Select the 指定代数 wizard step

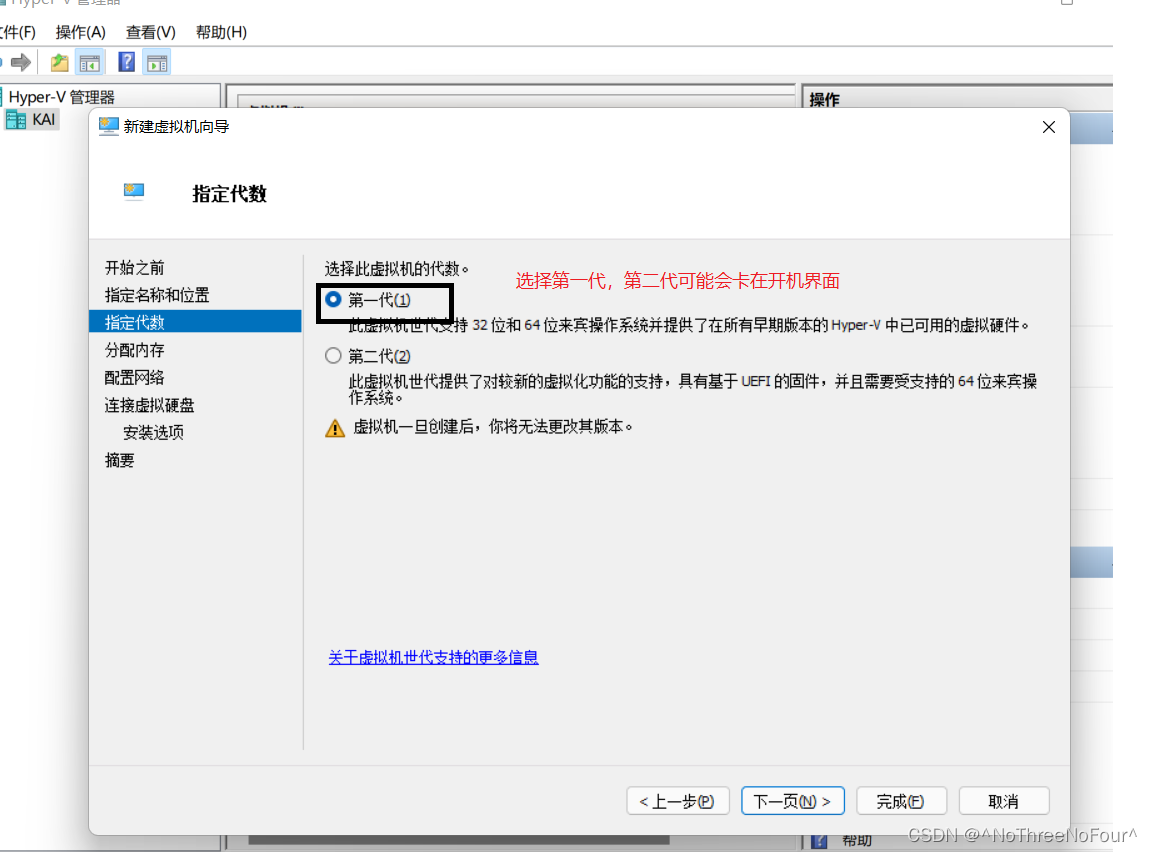[195, 322]
